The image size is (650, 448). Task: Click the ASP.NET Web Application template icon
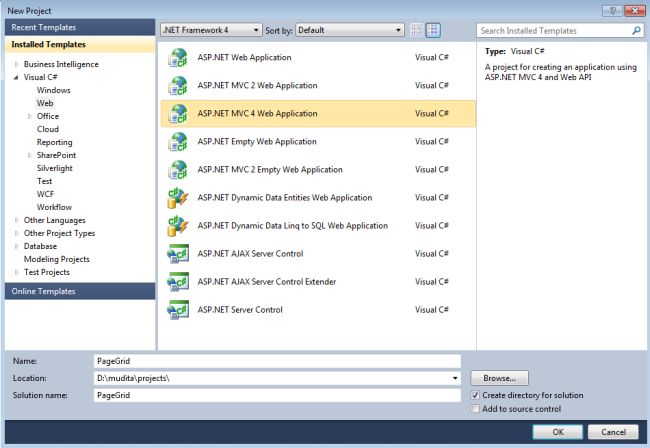tap(178, 58)
